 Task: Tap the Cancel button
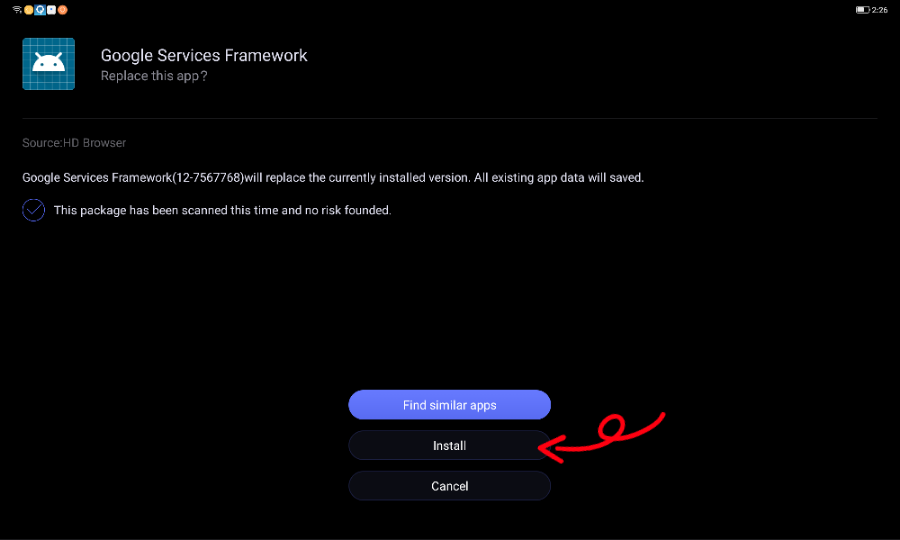tap(449, 486)
